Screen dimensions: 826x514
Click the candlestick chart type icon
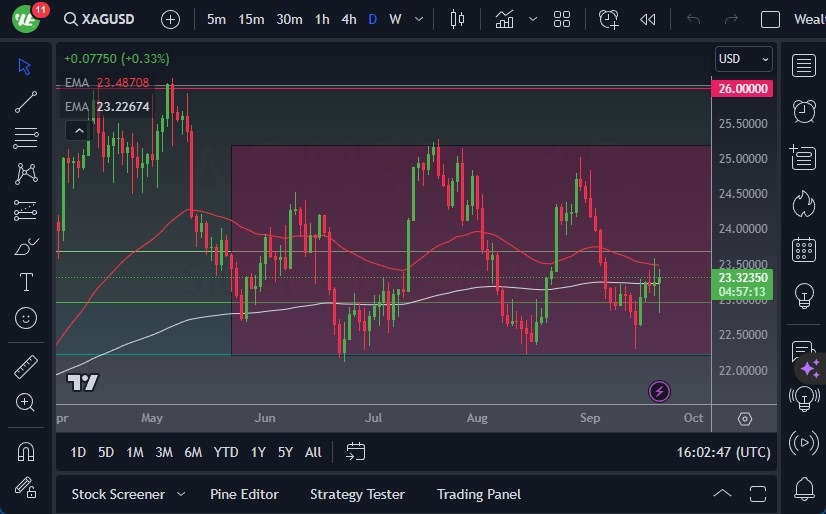click(x=458, y=19)
